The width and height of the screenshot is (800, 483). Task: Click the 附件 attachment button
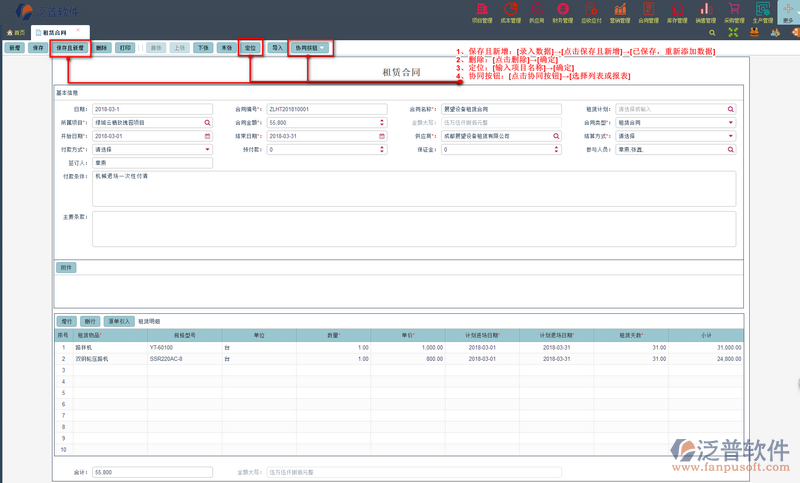pos(67,267)
